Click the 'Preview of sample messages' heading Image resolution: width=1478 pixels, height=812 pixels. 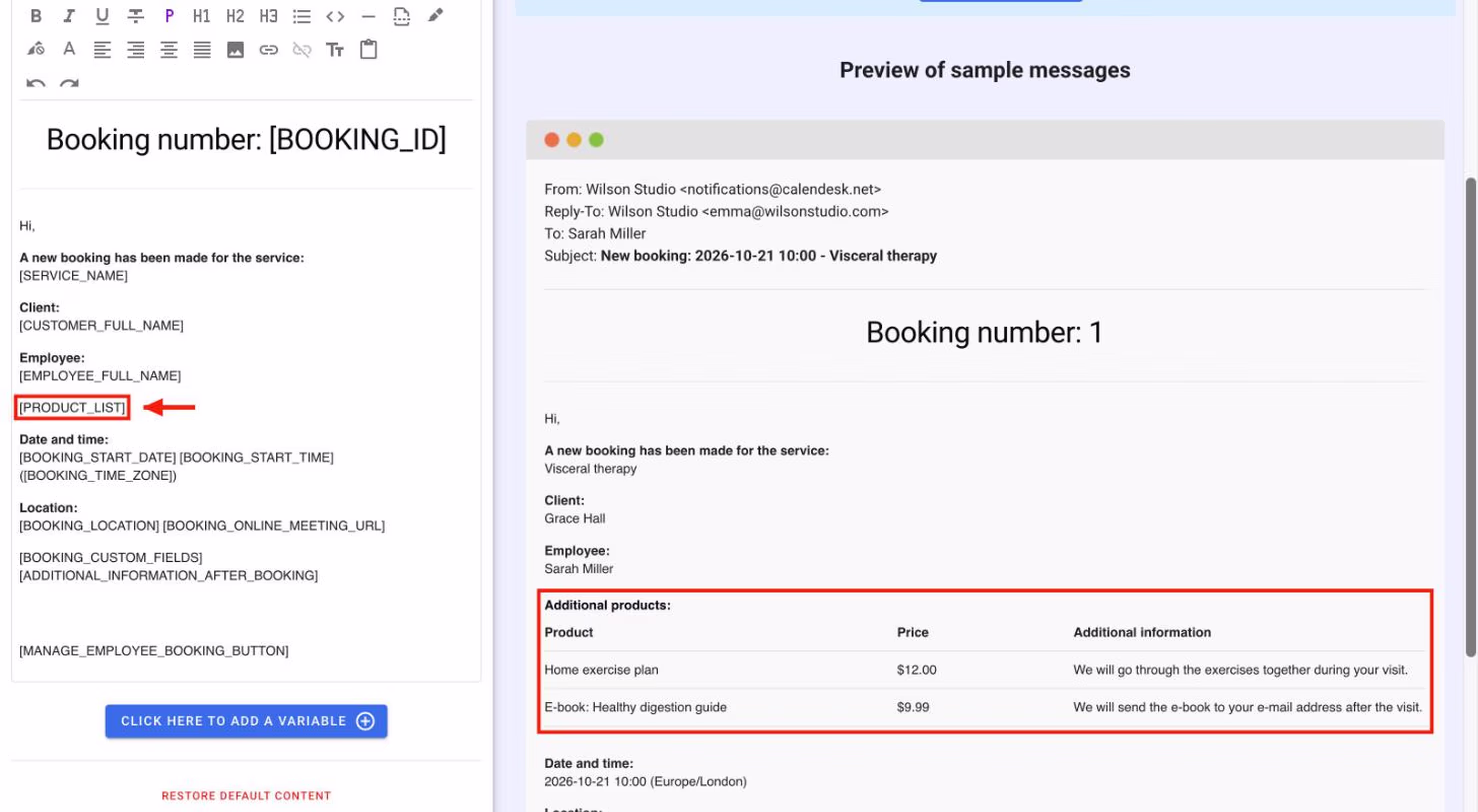tap(985, 70)
